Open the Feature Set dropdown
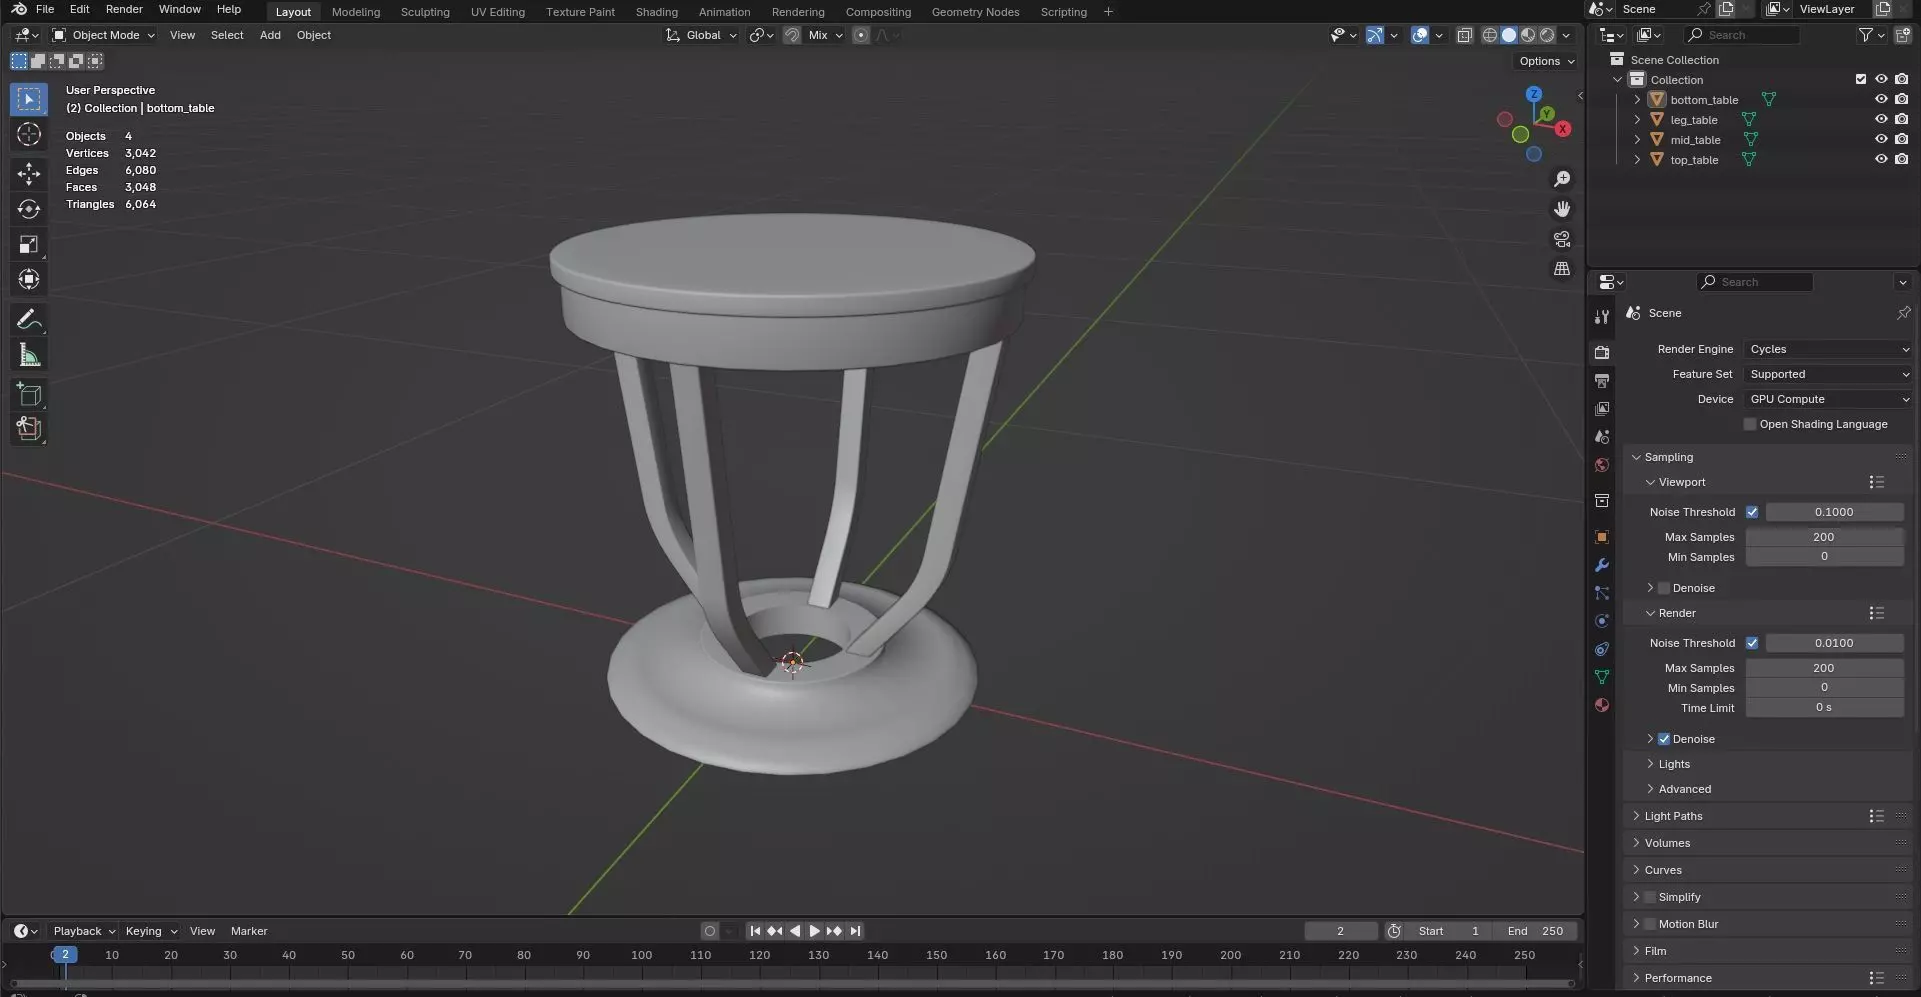 (1828, 374)
